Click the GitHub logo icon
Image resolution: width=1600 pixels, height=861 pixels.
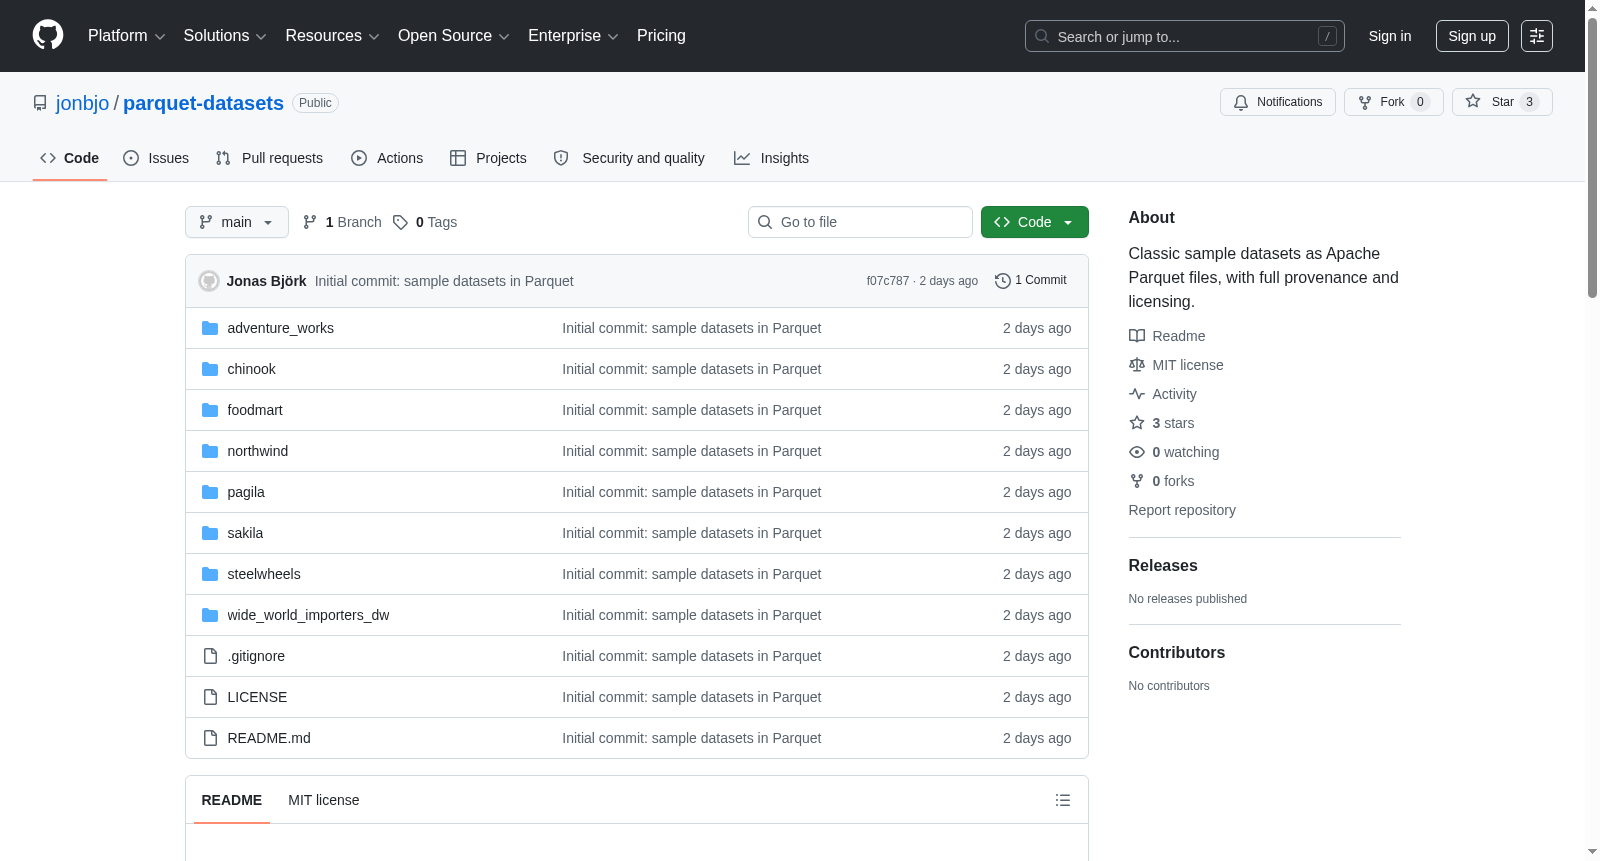tap(48, 36)
